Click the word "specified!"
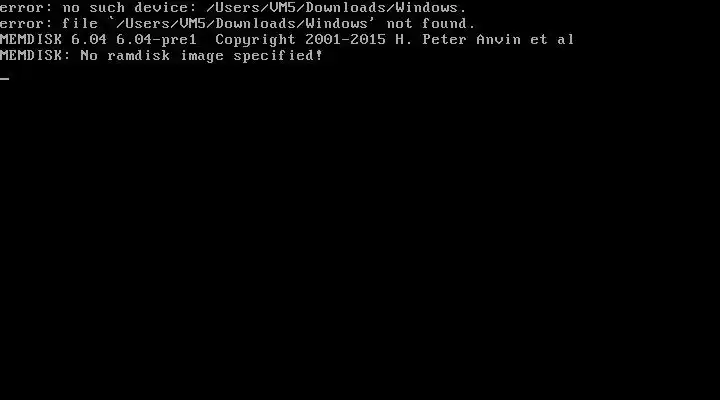This screenshot has height=400, width=720. tap(278, 56)
